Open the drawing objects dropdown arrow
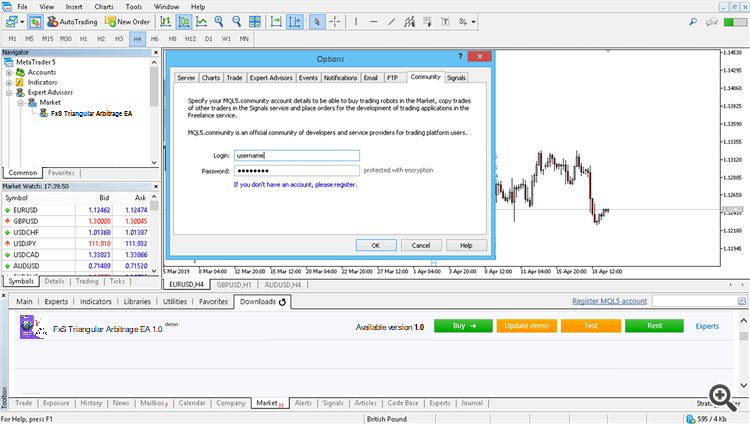The width and height of the screenshot is (750, 424). coord(474,22)
